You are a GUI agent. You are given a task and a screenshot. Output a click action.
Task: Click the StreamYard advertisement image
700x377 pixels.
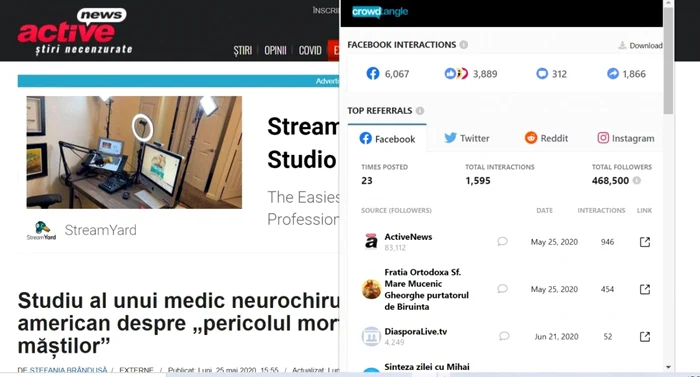point(134,152)
